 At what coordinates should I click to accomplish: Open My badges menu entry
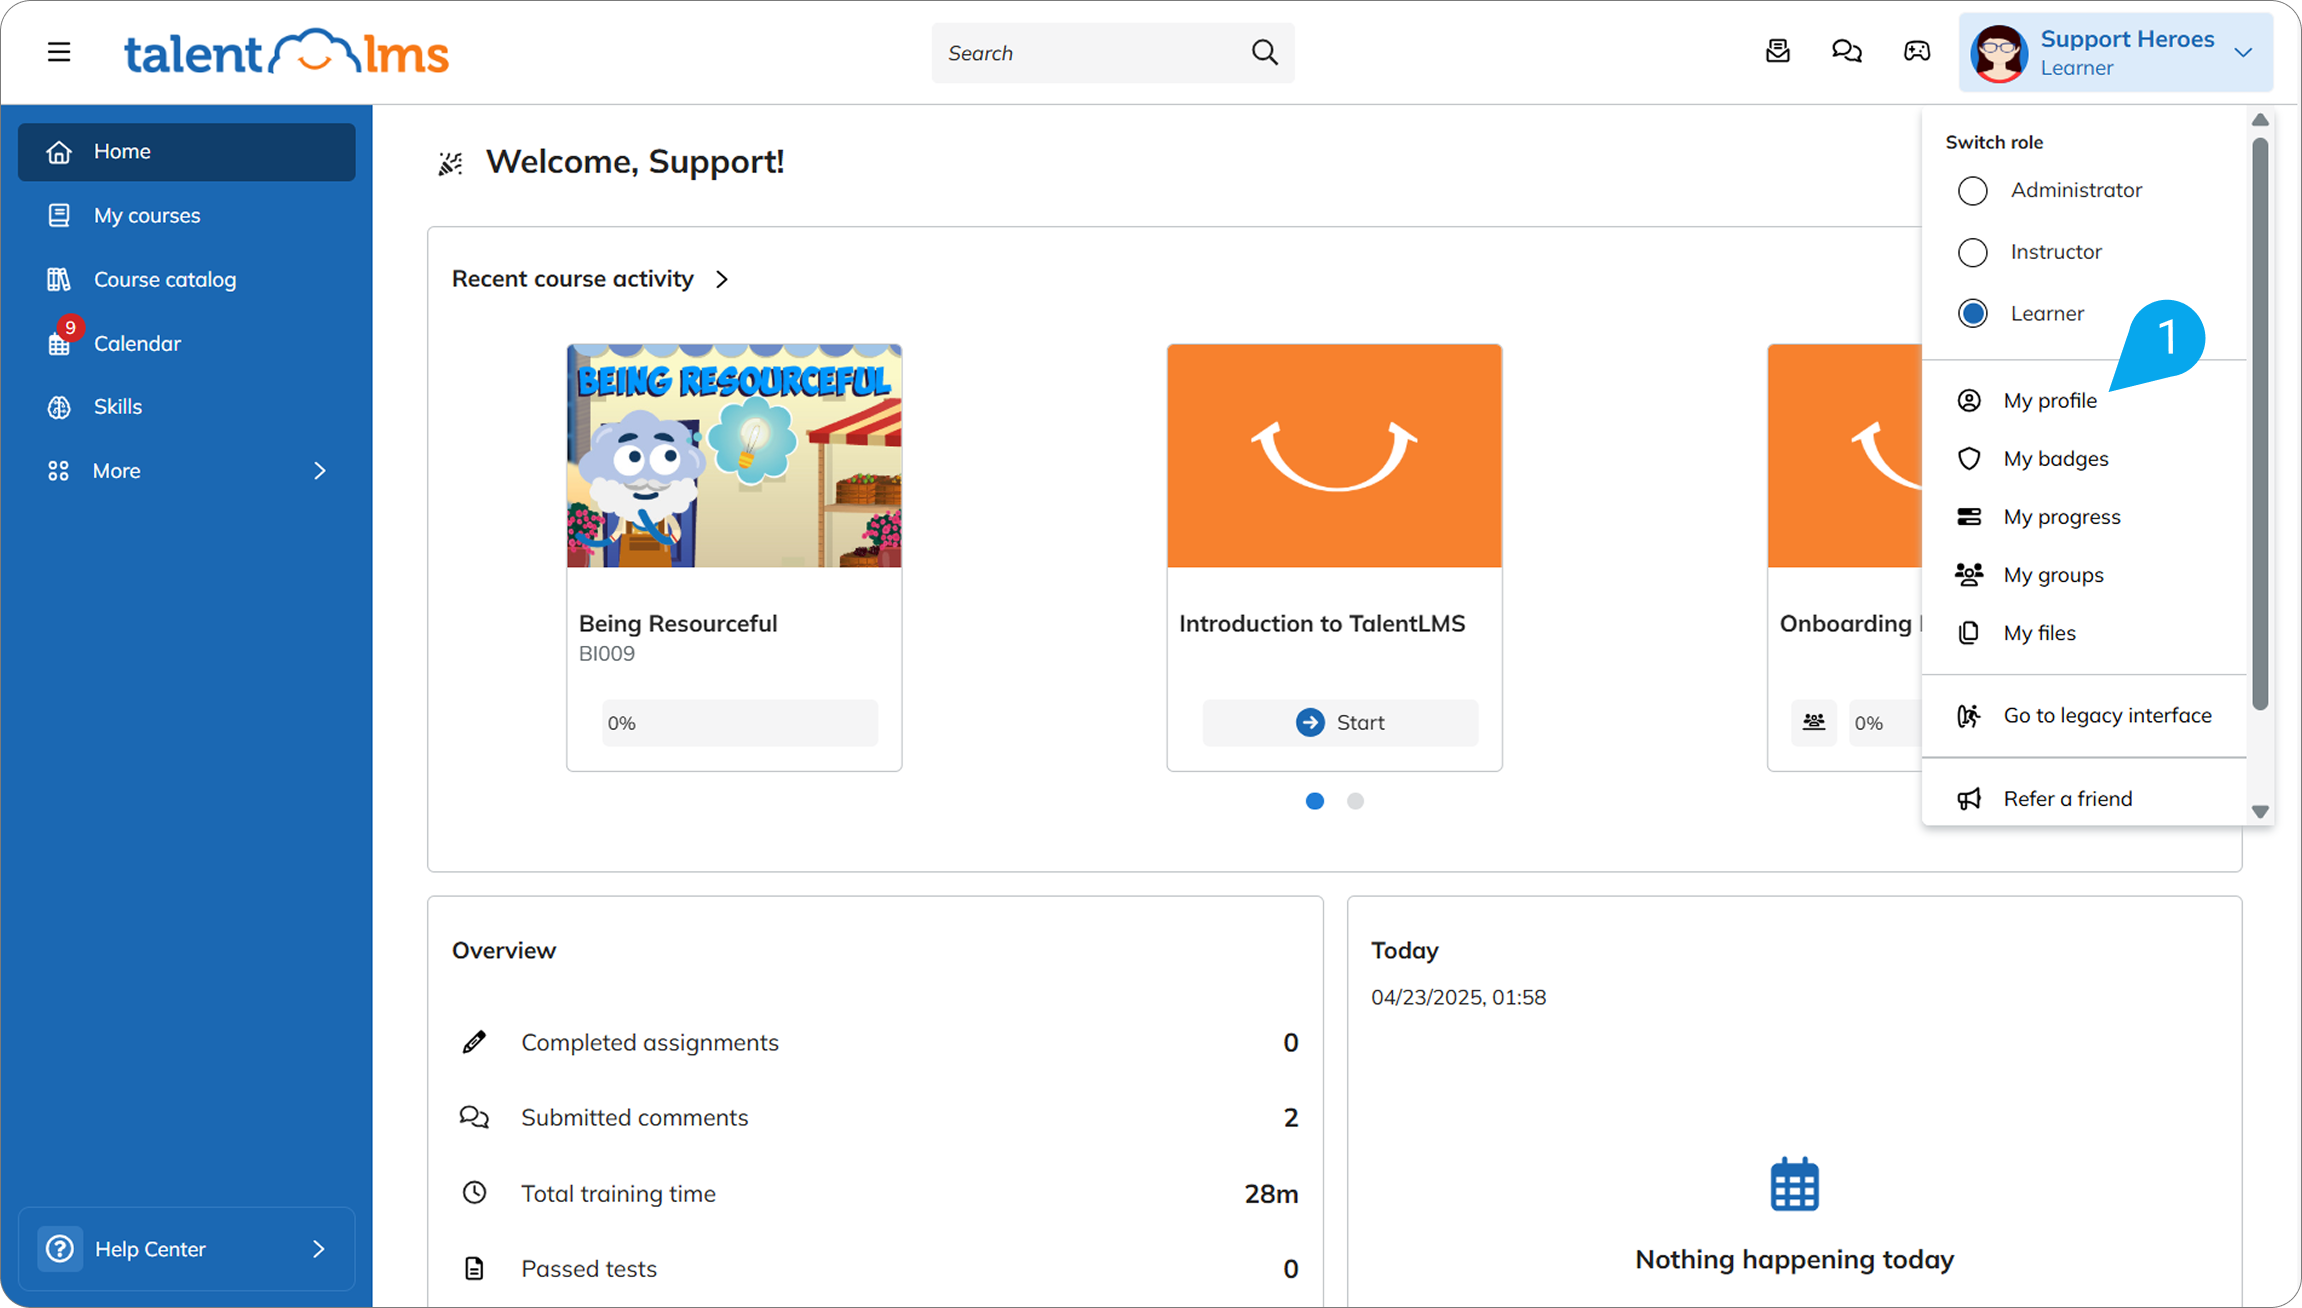click(2084, 458)
